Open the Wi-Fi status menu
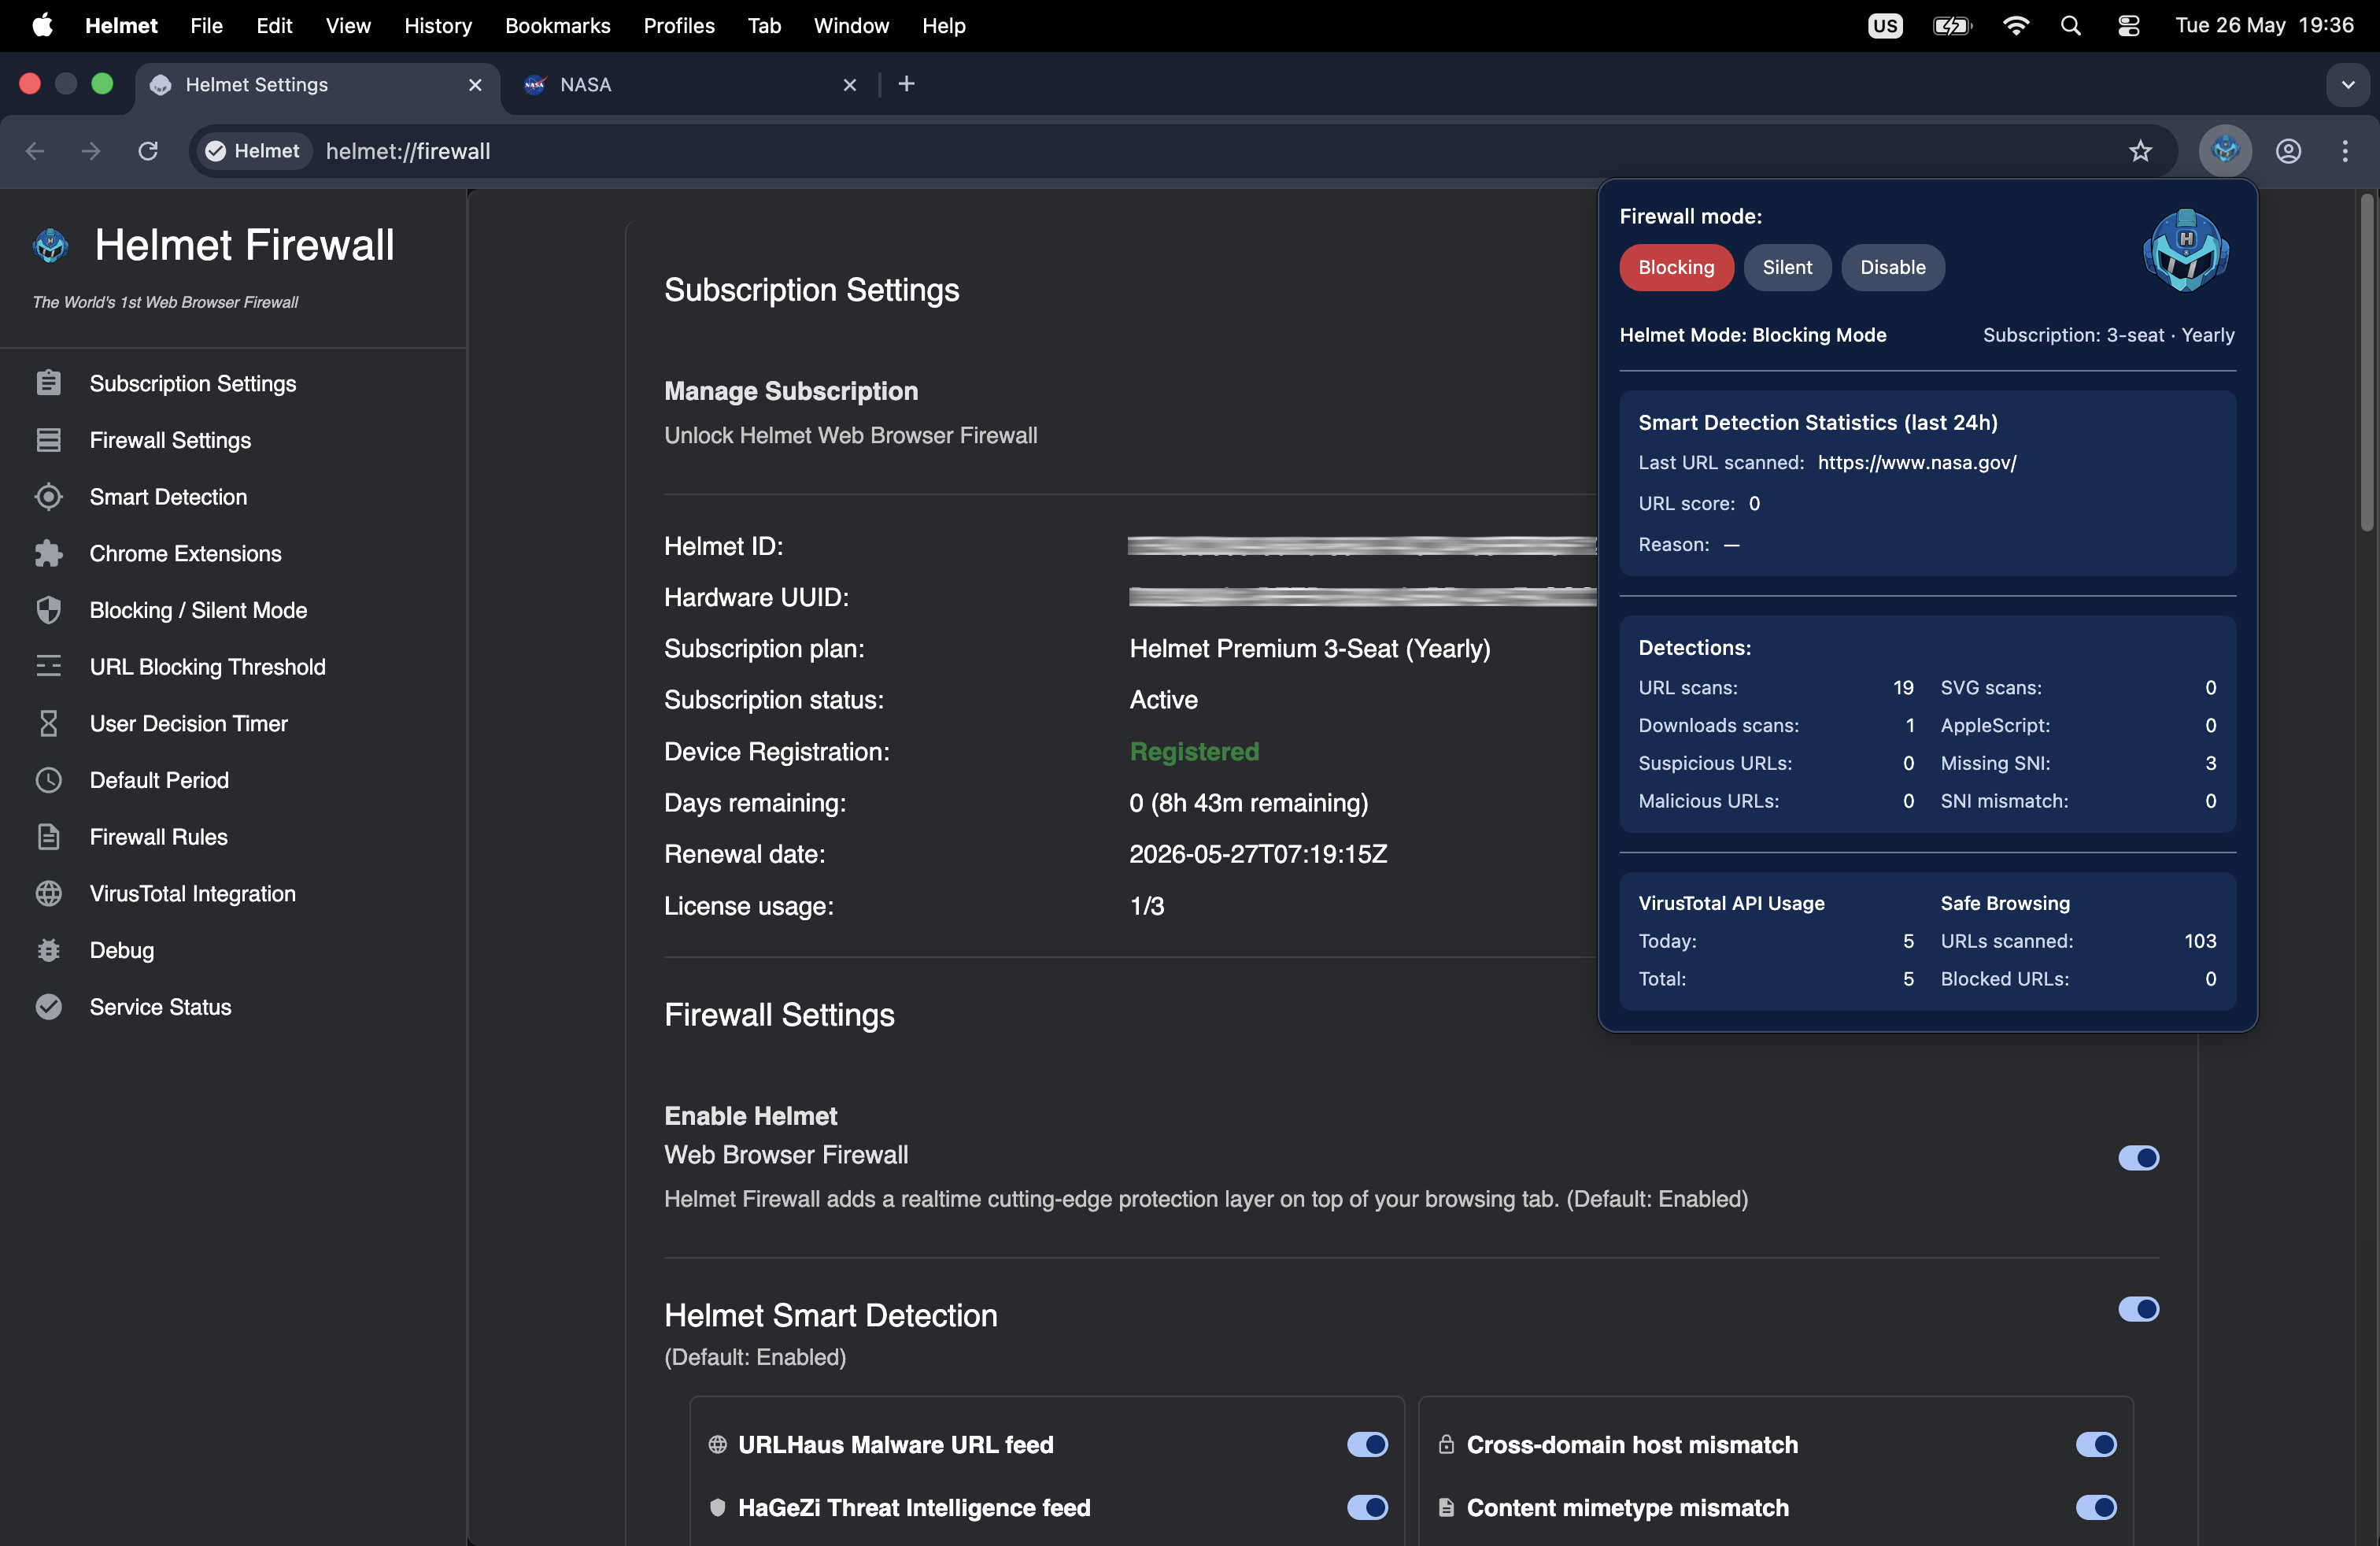Screen dimensions: 2380x1546 pos(2016,26)
